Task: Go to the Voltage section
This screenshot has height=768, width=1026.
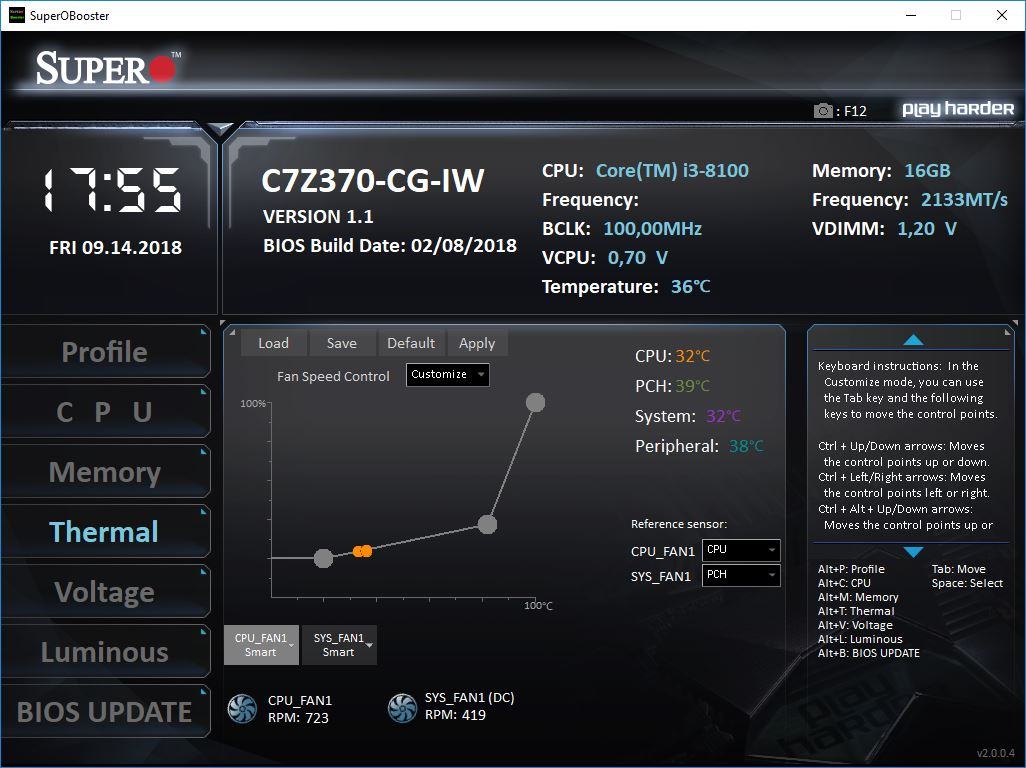Action: coord(105,591)
